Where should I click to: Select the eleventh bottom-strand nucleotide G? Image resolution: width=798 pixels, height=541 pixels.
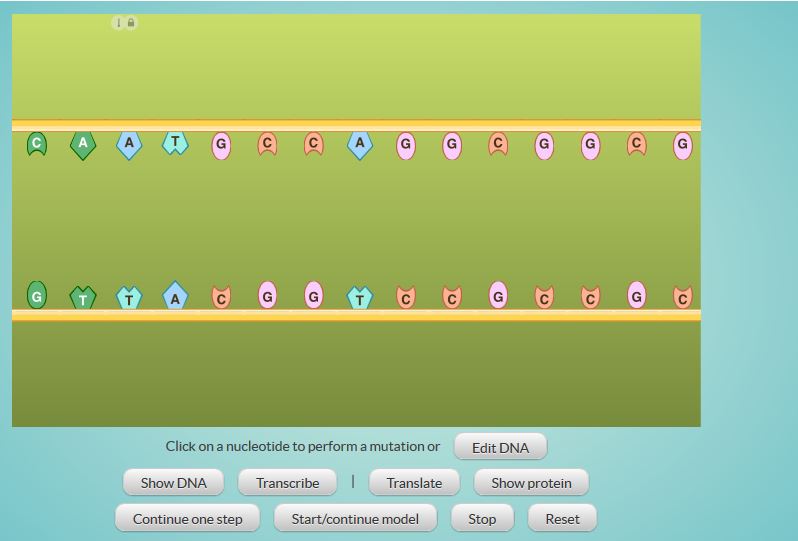coord(498,295)
